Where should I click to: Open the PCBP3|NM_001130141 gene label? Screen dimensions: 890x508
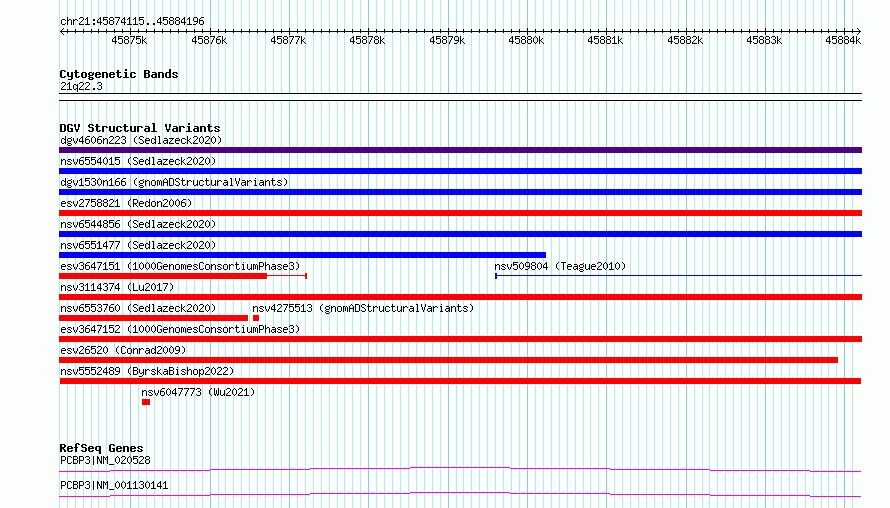point(114,485)
